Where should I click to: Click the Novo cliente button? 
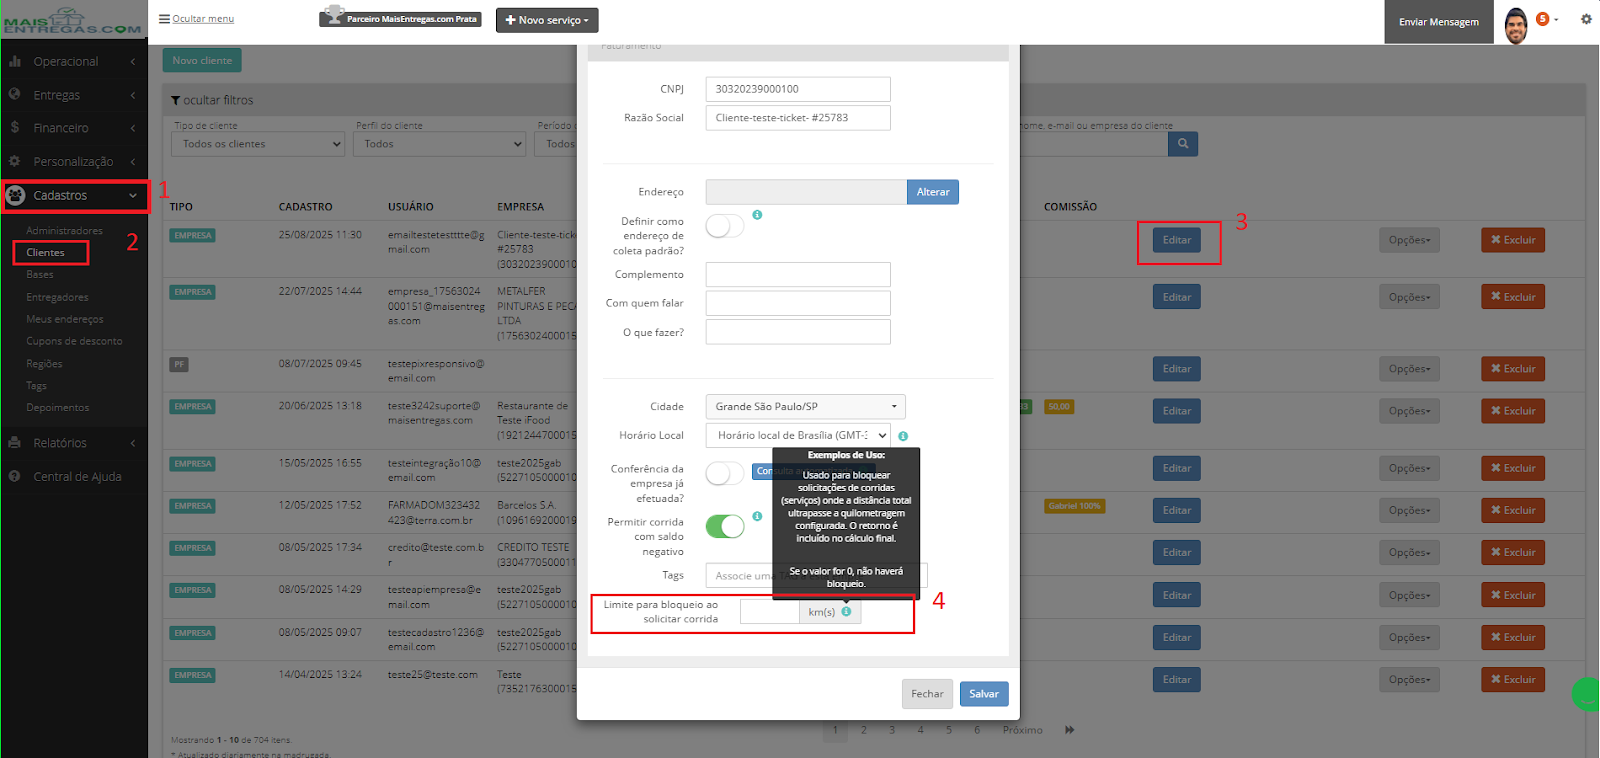pyautogui.click(x=202, y=61)
